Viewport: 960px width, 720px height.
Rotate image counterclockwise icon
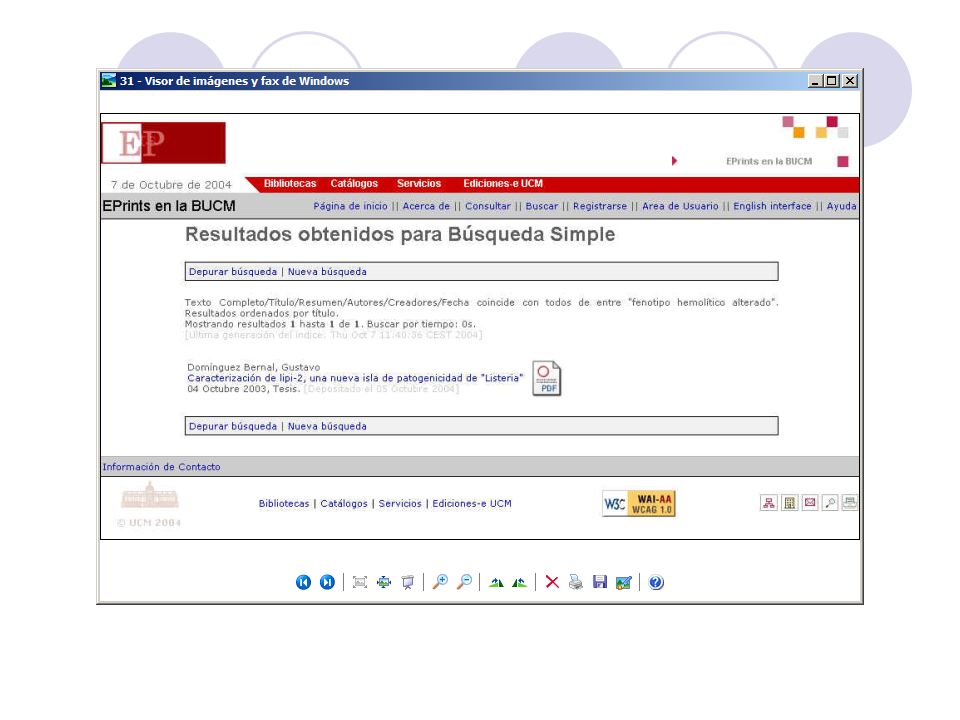tap(519, 582)
